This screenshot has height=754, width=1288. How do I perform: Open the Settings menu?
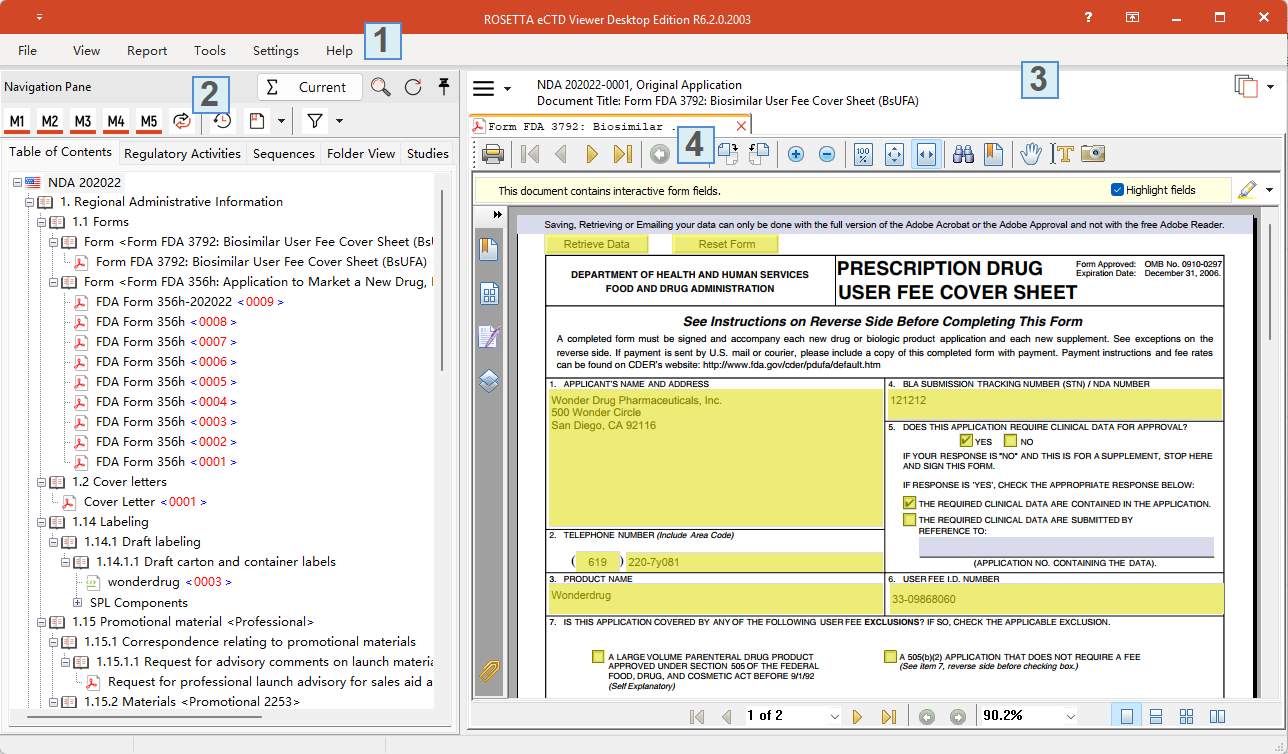pyautogui.click(x=276, y=50)
